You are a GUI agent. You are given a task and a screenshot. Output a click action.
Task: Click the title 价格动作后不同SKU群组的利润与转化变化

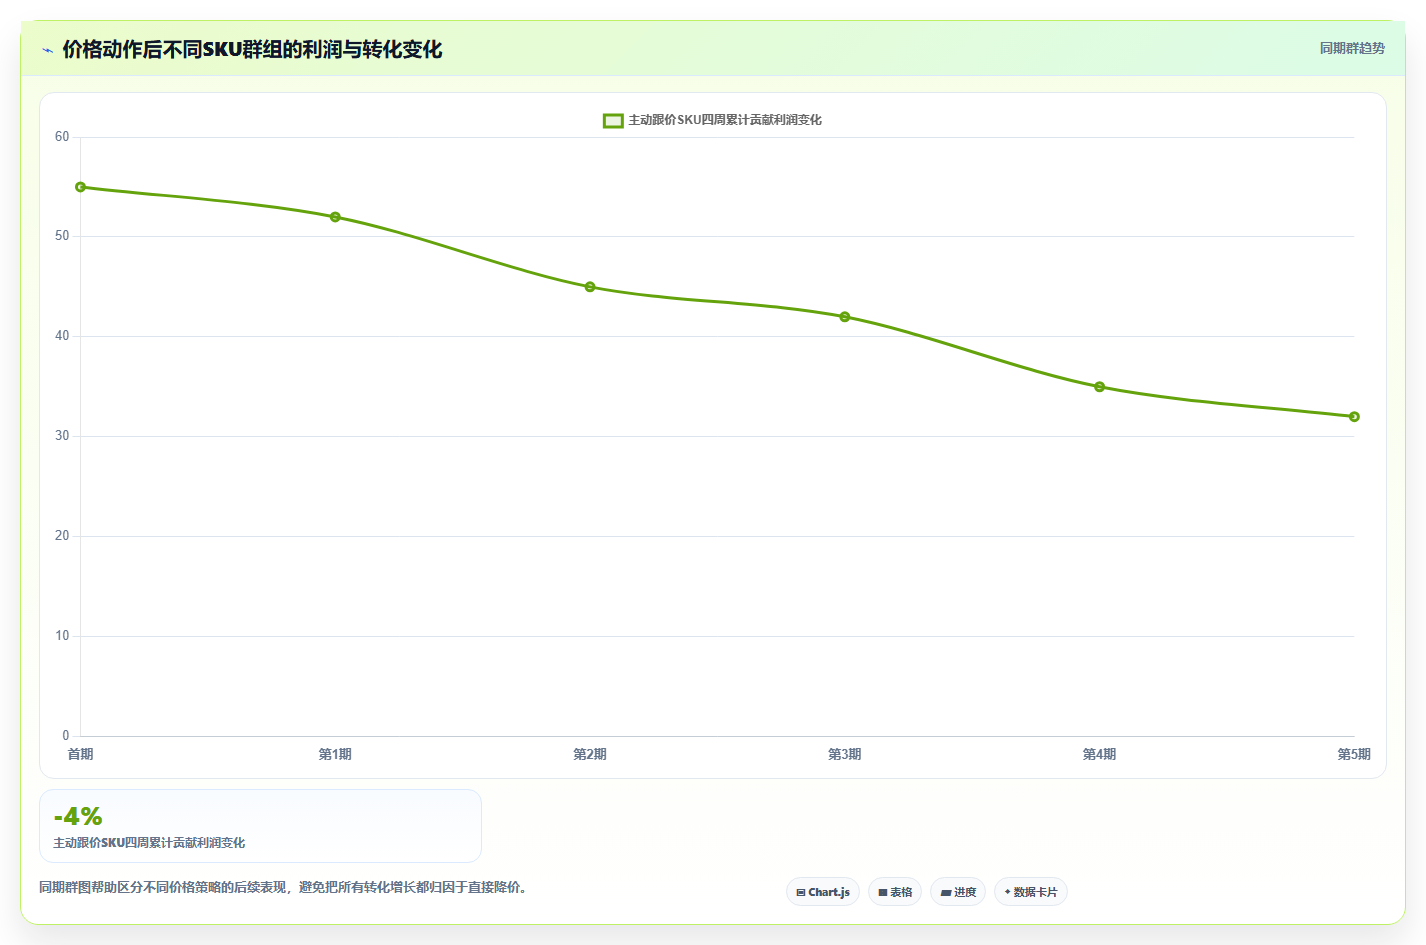(x=252, y=49)
